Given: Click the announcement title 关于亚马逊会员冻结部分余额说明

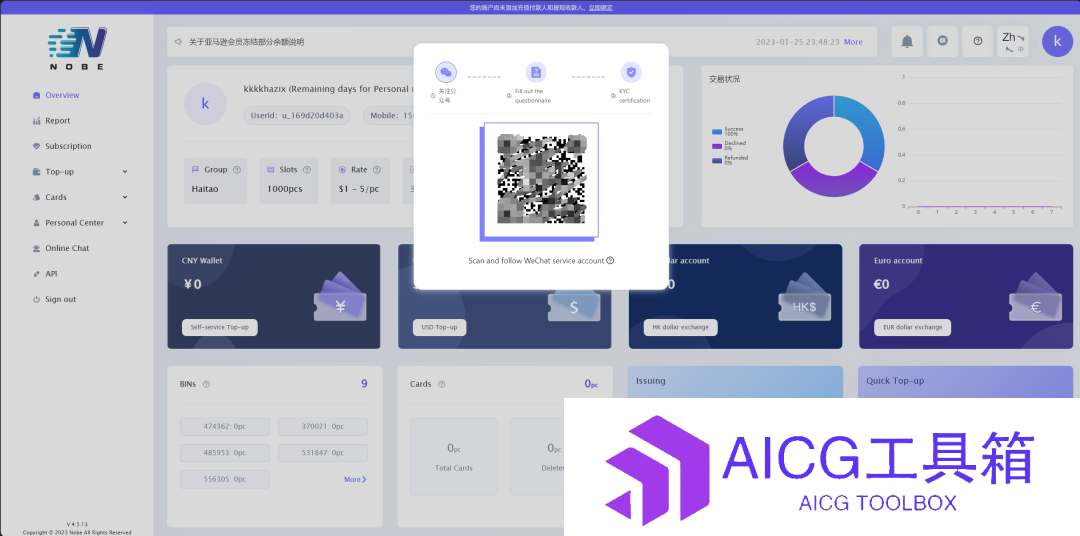Looking at the screenshot, I should (x=247, y=42).
